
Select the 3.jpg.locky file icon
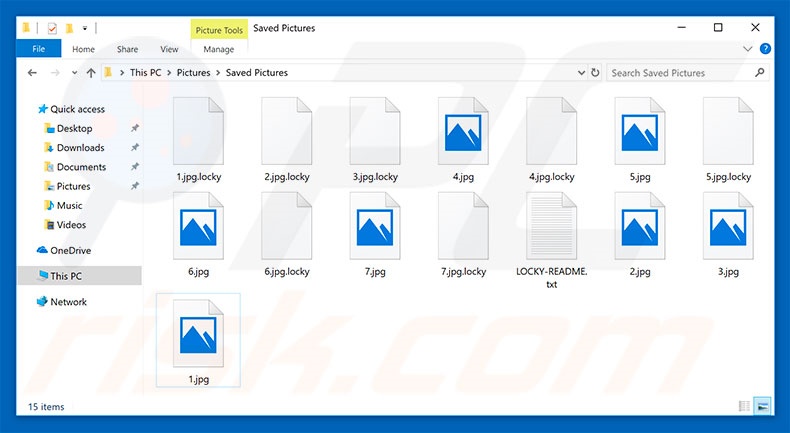point(375,131)
